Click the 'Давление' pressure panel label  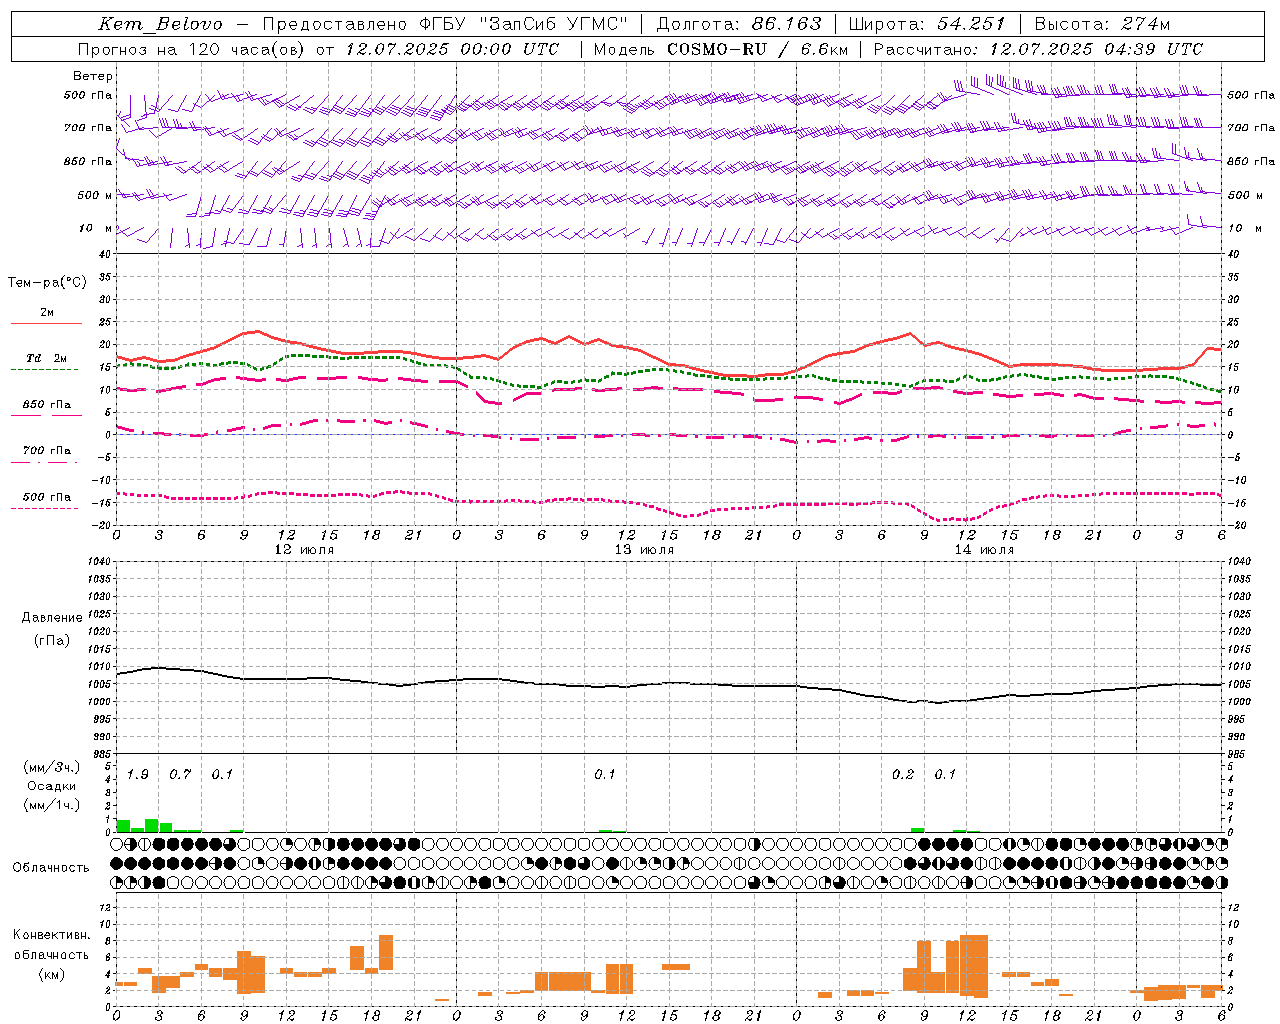pos(52,618)
